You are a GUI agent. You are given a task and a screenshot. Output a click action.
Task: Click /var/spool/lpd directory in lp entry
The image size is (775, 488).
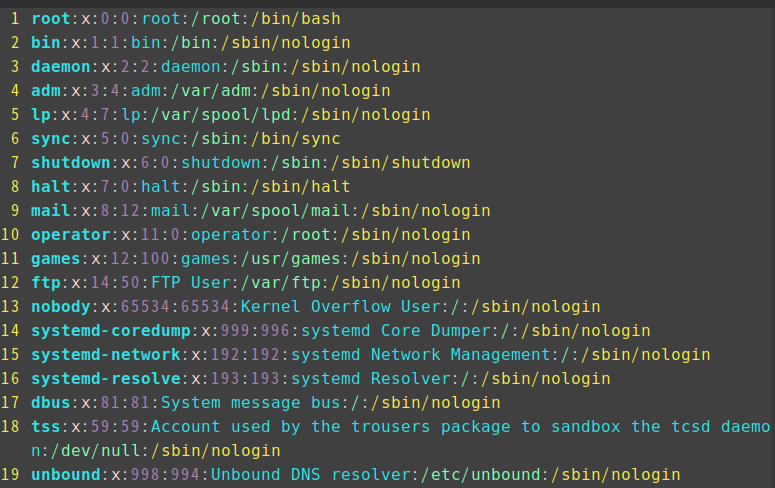221,115
